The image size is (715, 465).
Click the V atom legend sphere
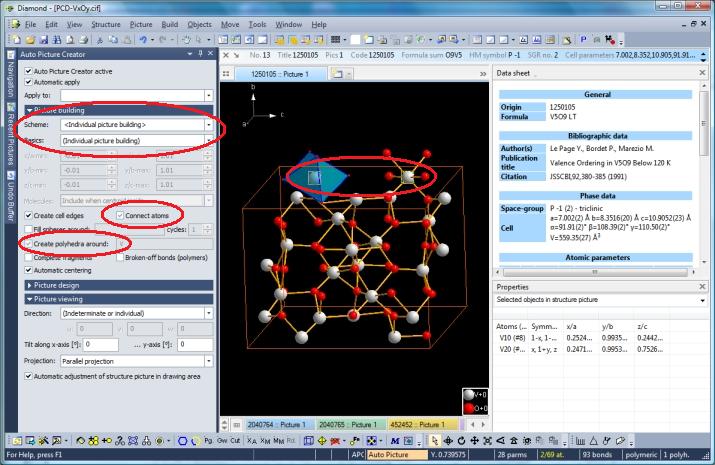coord(470,394)
